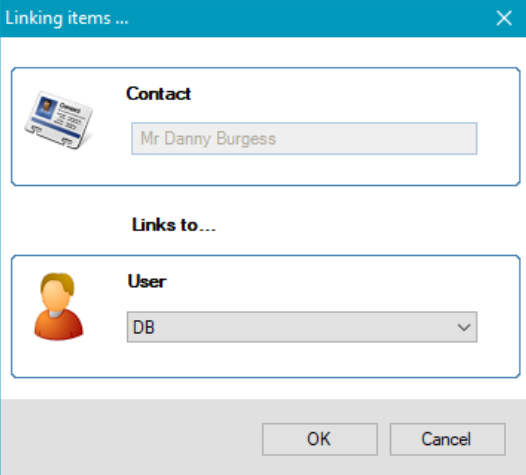Click the Linking items title bar text
Viewport: 526px width, 475px height.
coord(67,18)
